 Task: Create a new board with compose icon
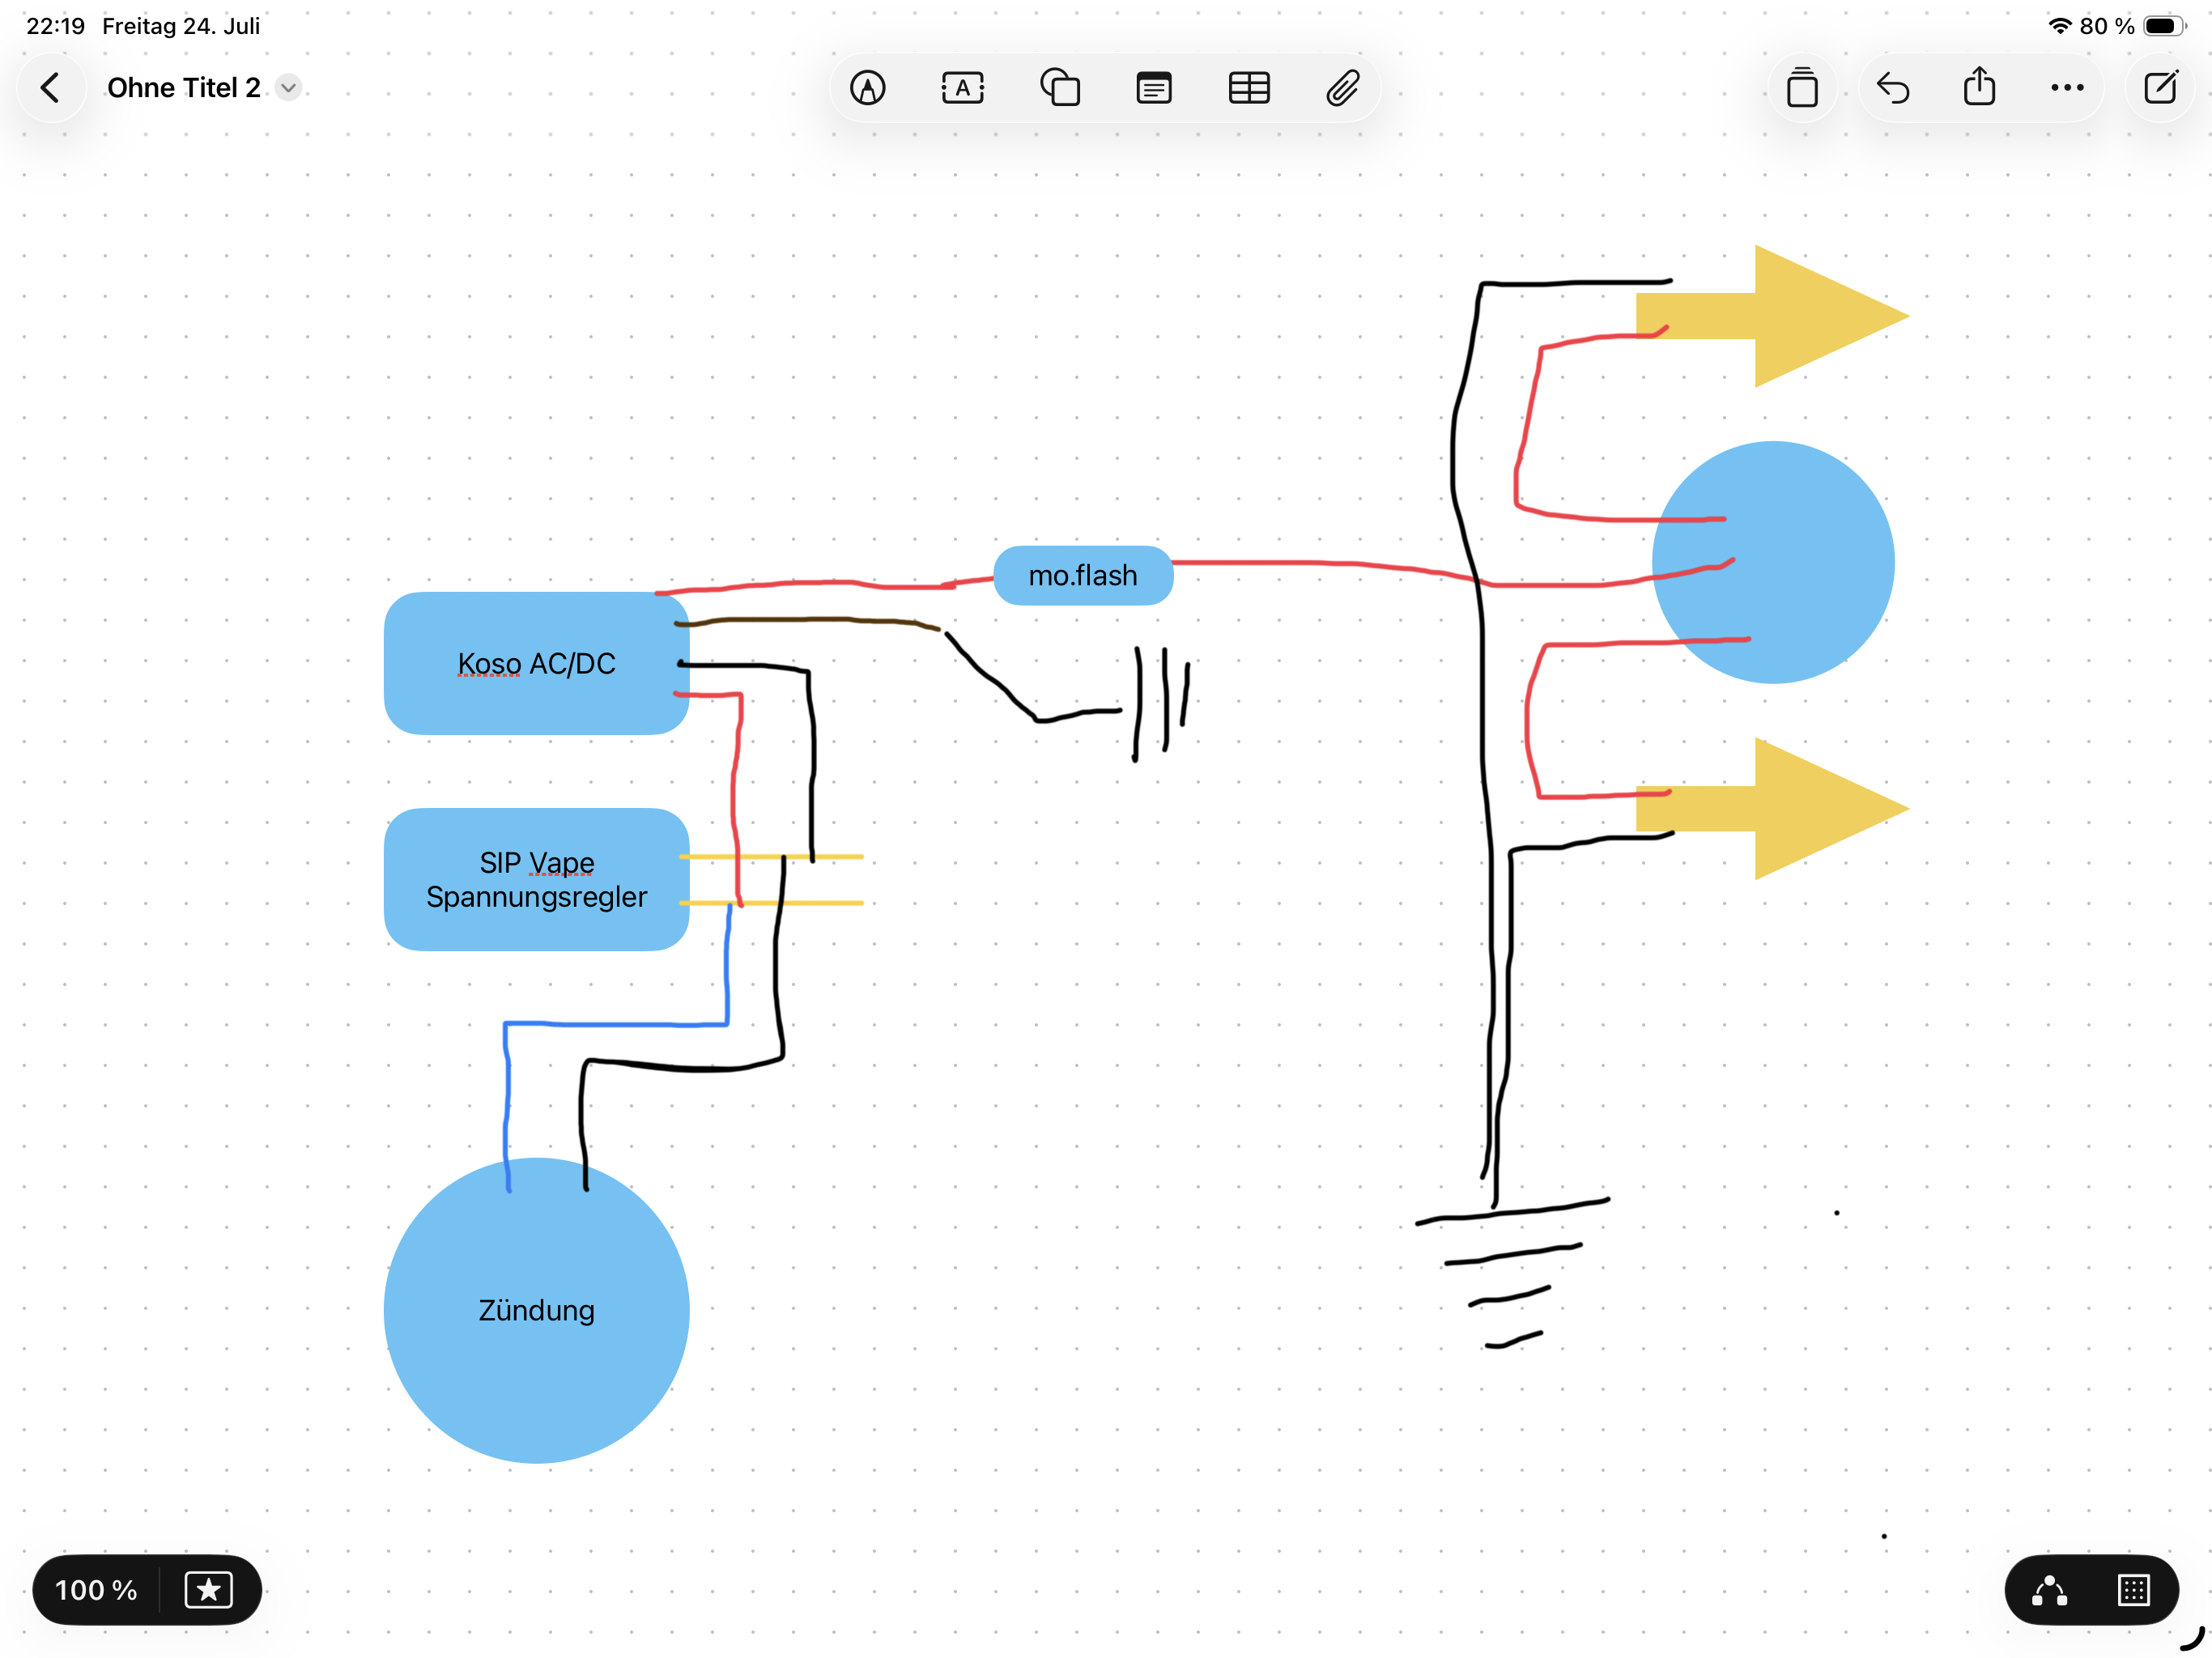click(x=2160, y=87)
